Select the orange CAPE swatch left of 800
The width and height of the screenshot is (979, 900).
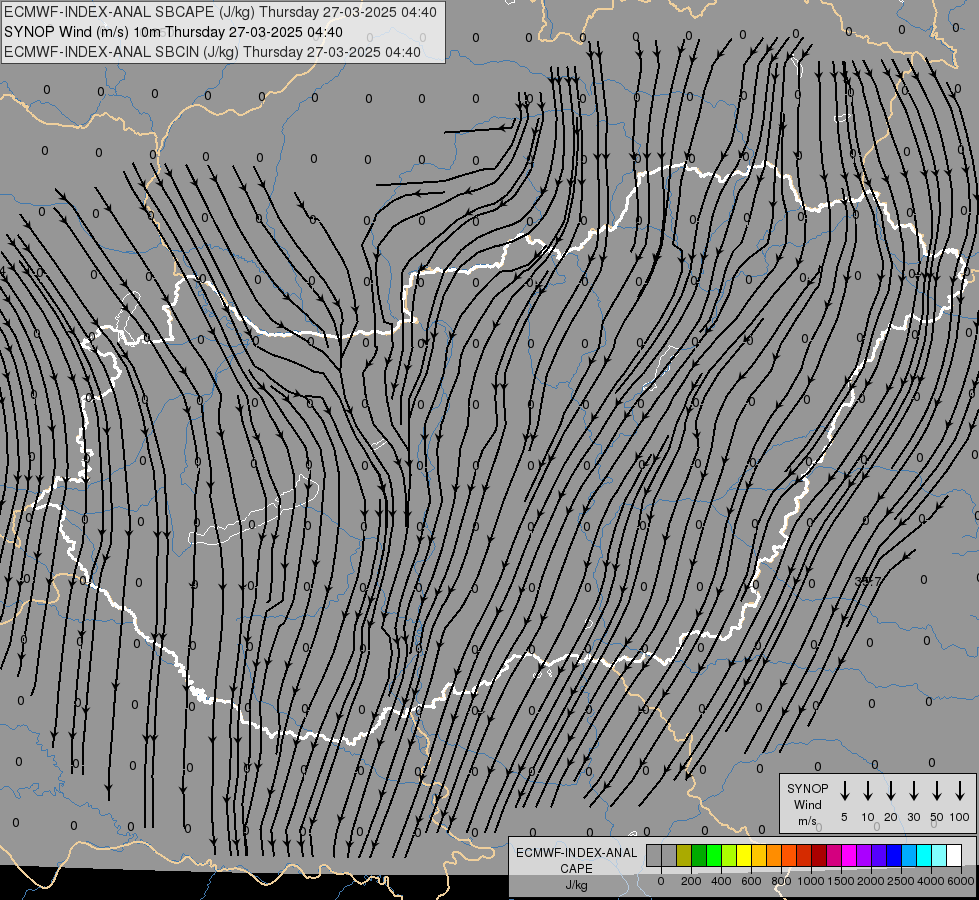tap(774, 855)
